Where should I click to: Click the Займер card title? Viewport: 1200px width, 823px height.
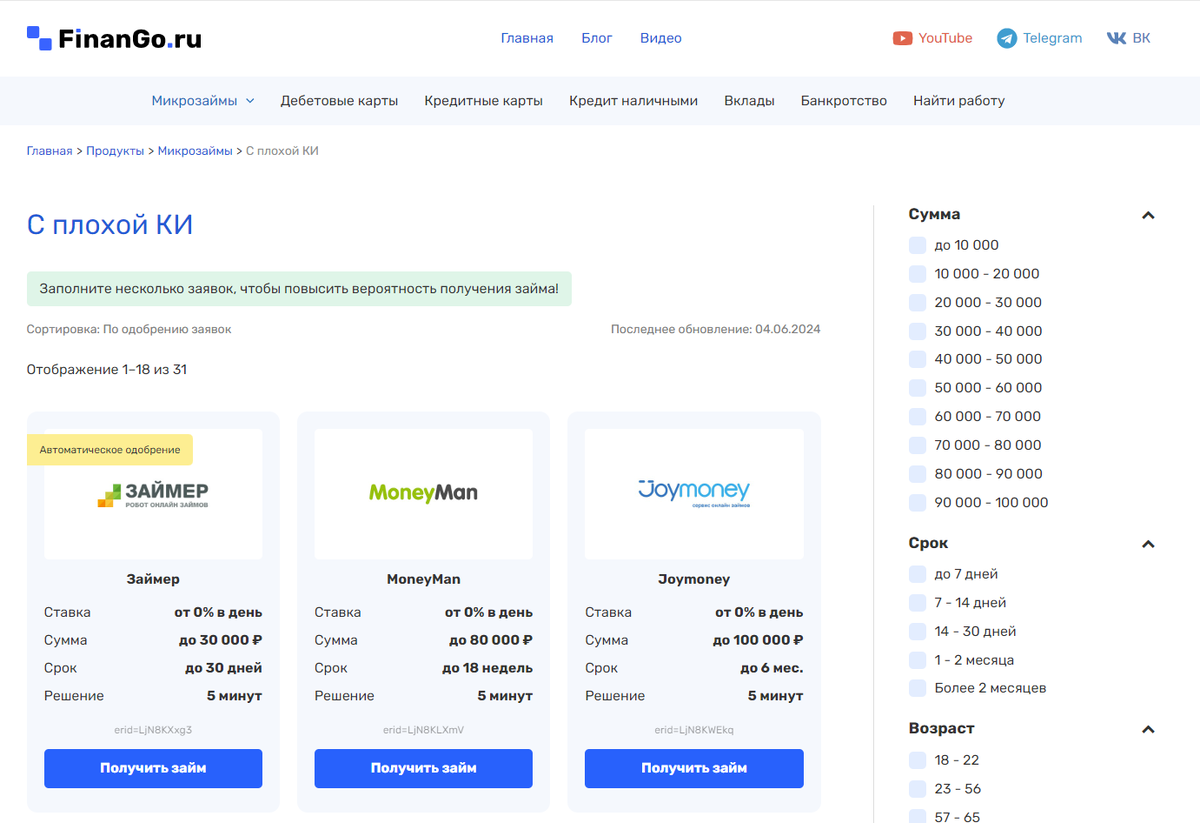tap(153, 579)
